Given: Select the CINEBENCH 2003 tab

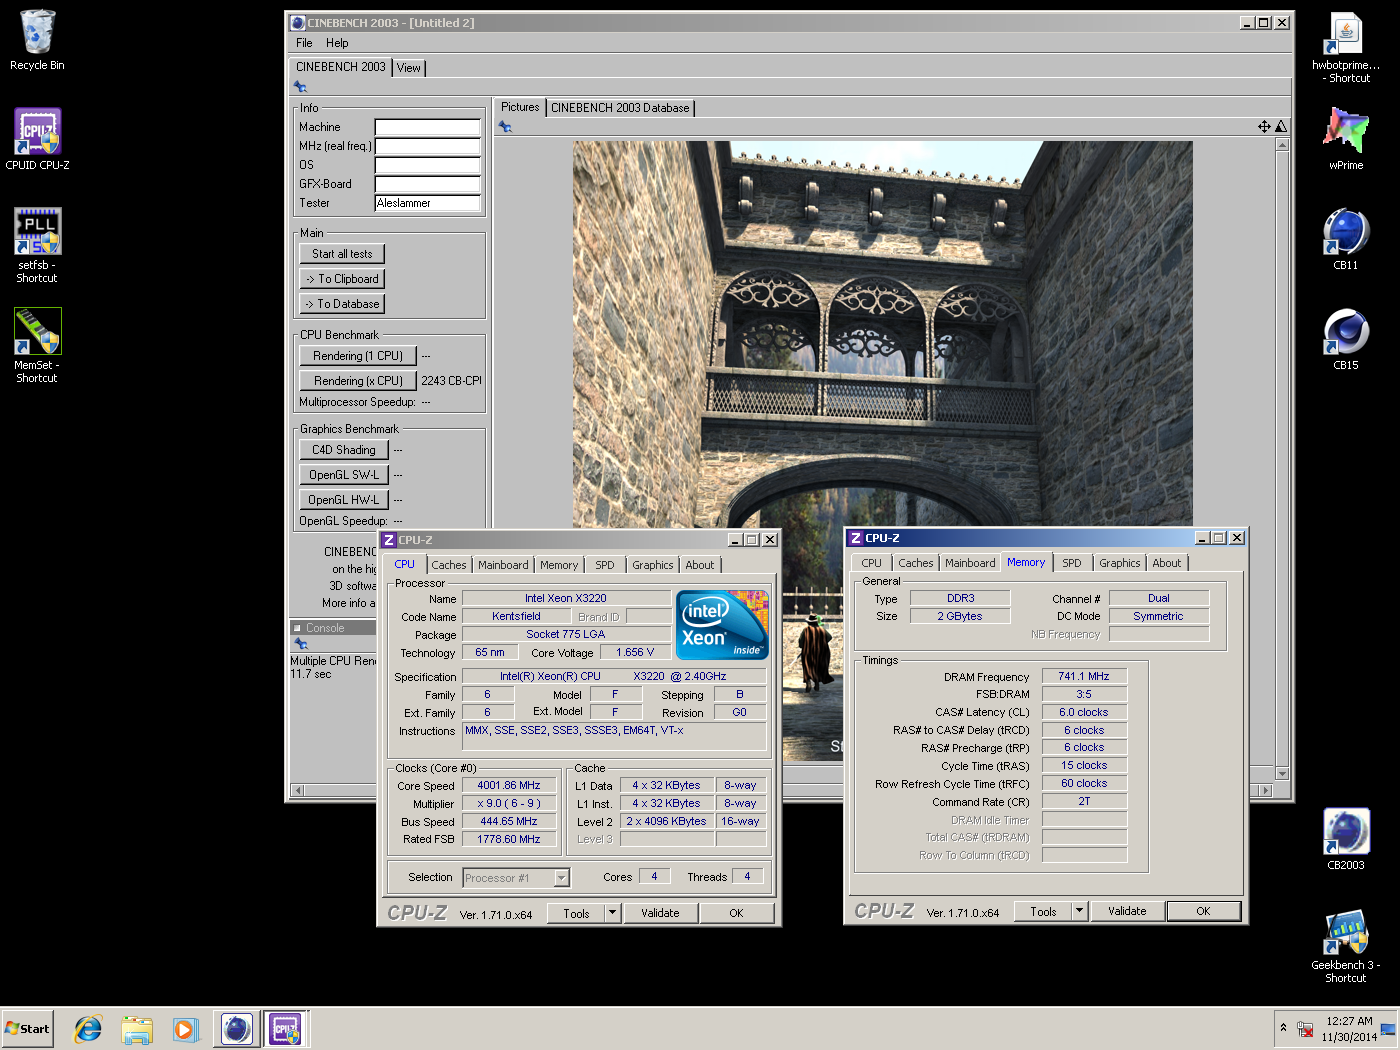Looking at the screenshot, I should 341,67.
